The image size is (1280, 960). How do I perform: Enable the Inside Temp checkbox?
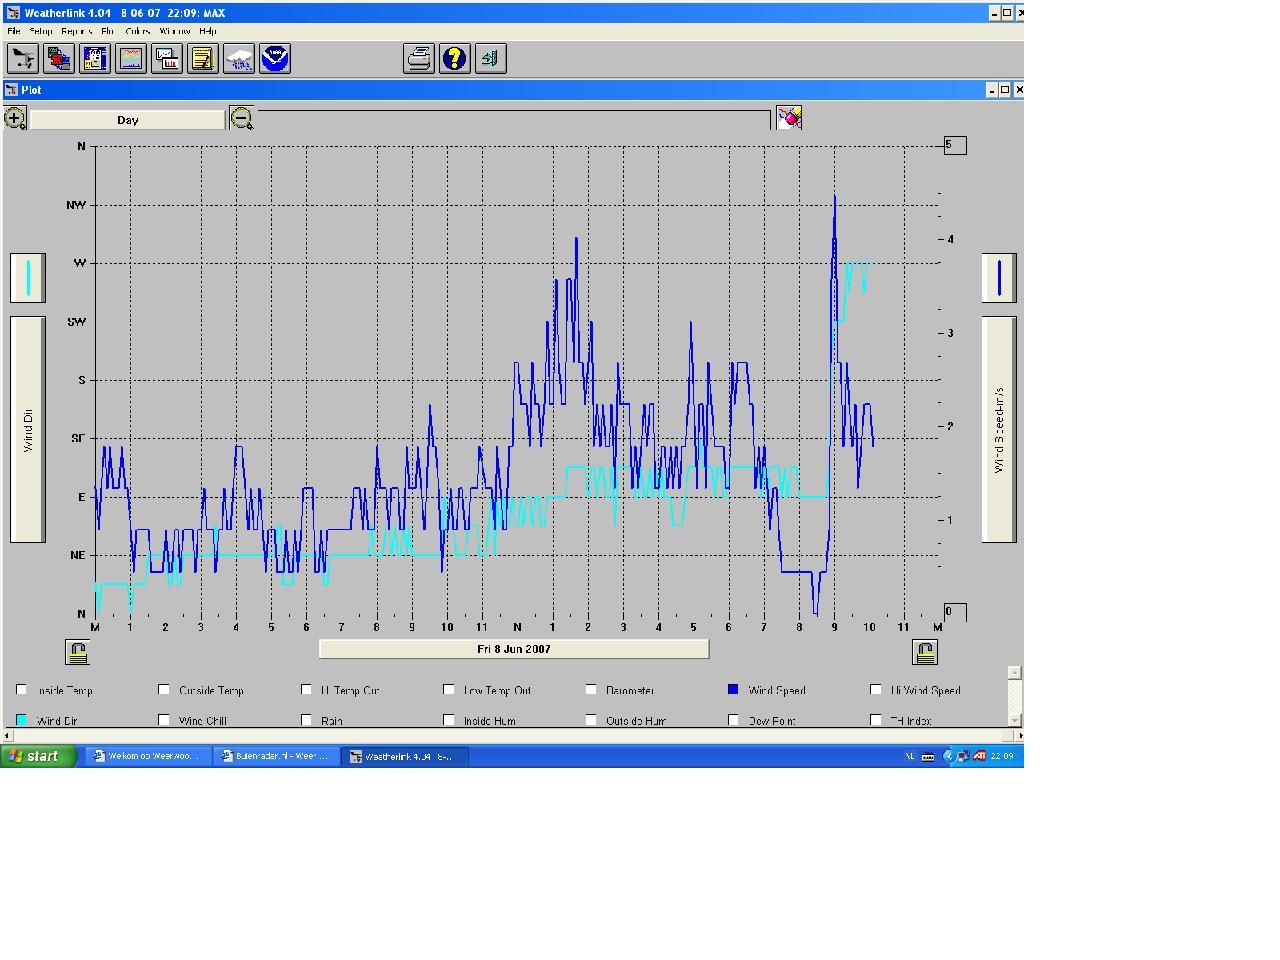click(x=22, y=689)
